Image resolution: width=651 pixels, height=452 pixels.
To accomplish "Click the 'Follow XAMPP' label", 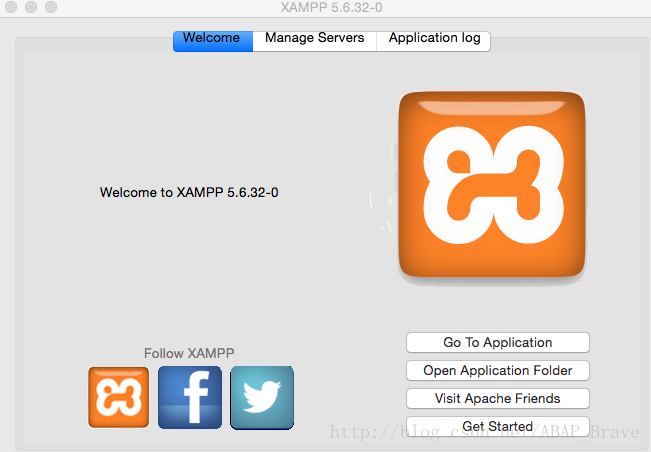I will pyautogui.click(x=189, y=353).
